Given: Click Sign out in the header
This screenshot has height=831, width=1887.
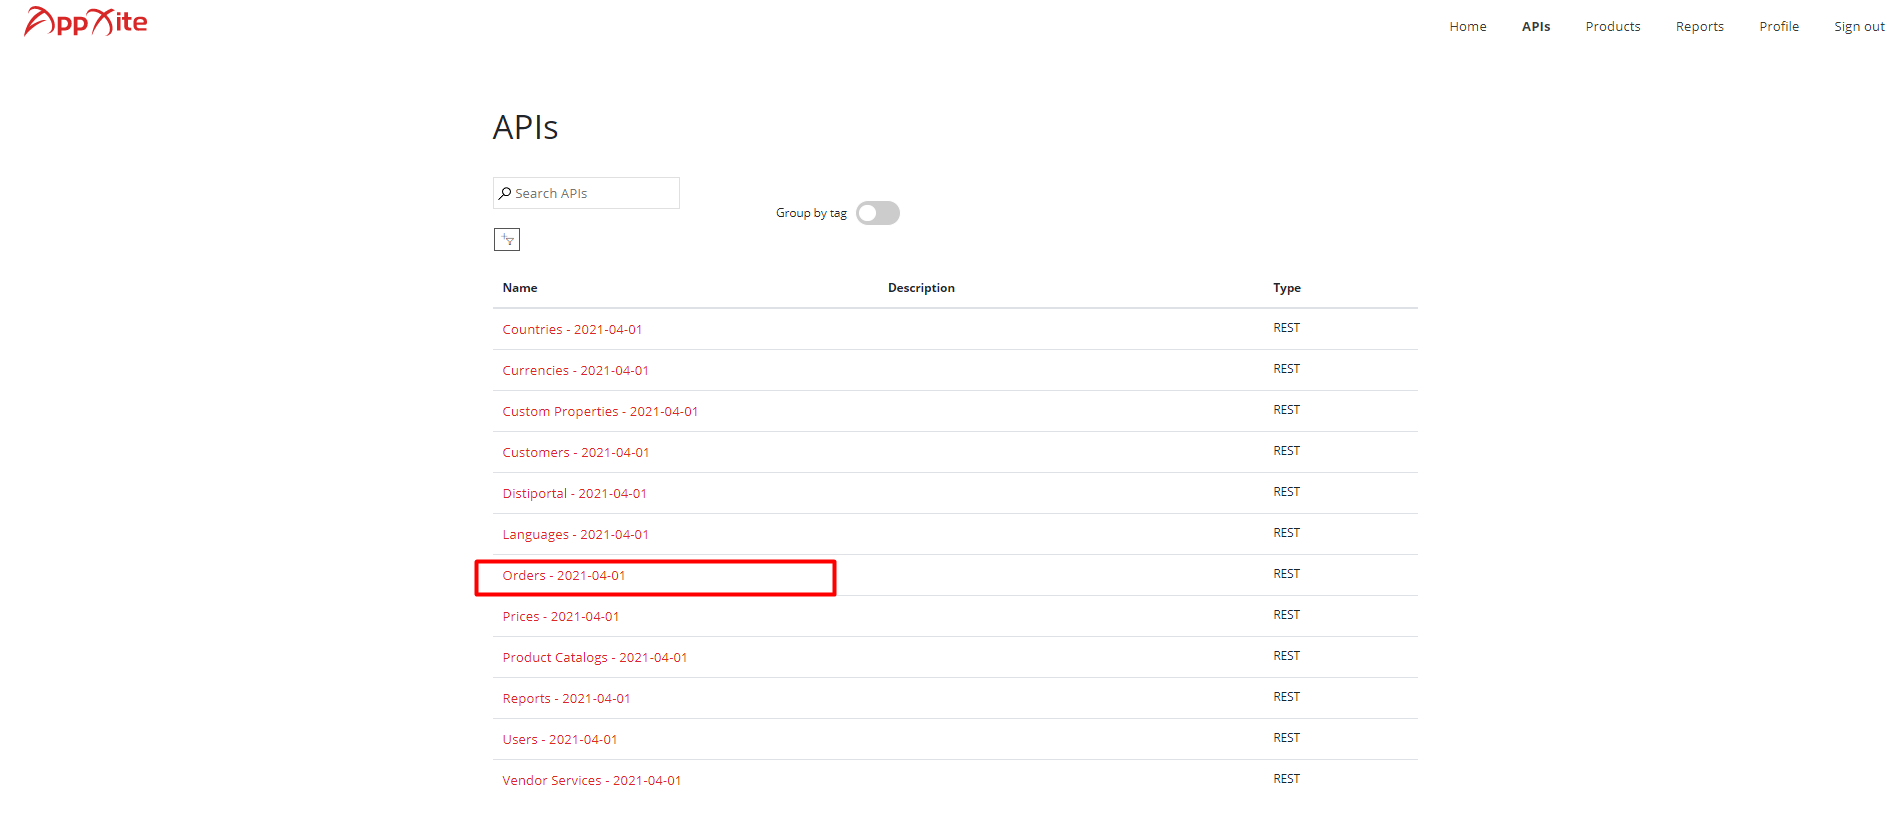Looking at the screenshot, I should [1859, 27].
